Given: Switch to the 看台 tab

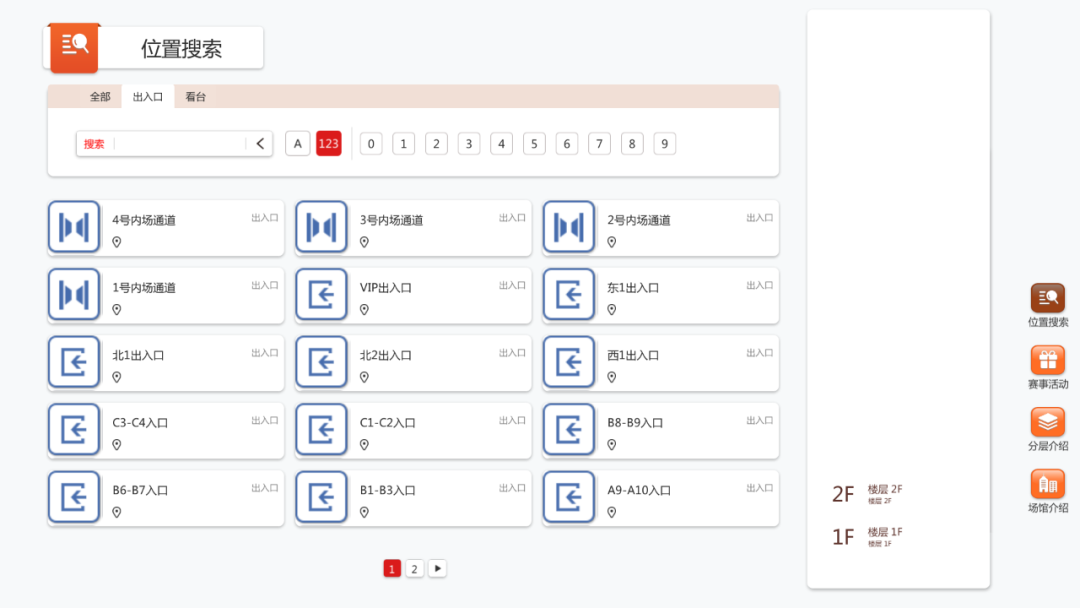Looking at the screenshot, I should point(194,97).
